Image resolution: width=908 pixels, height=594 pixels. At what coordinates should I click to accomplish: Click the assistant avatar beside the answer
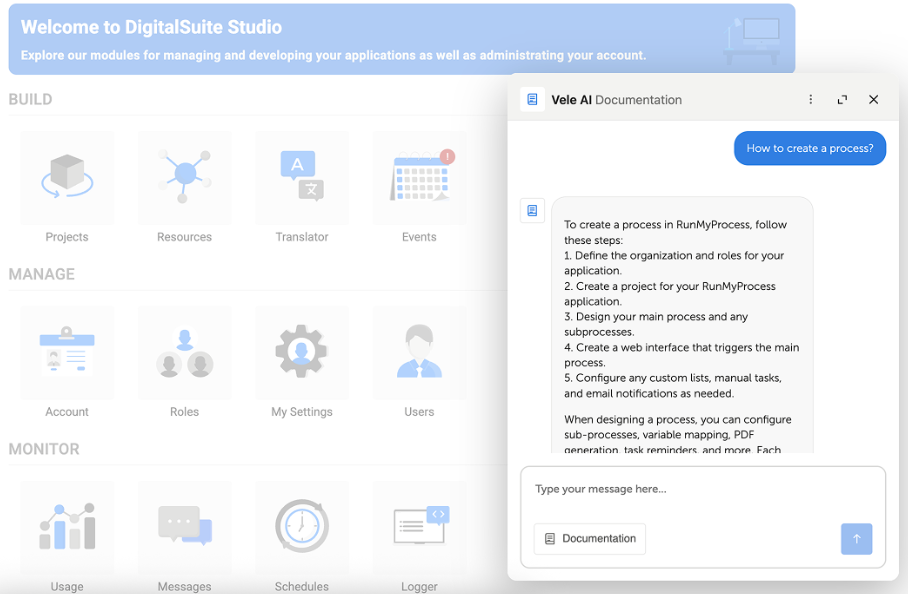click(x=532, y=210)
